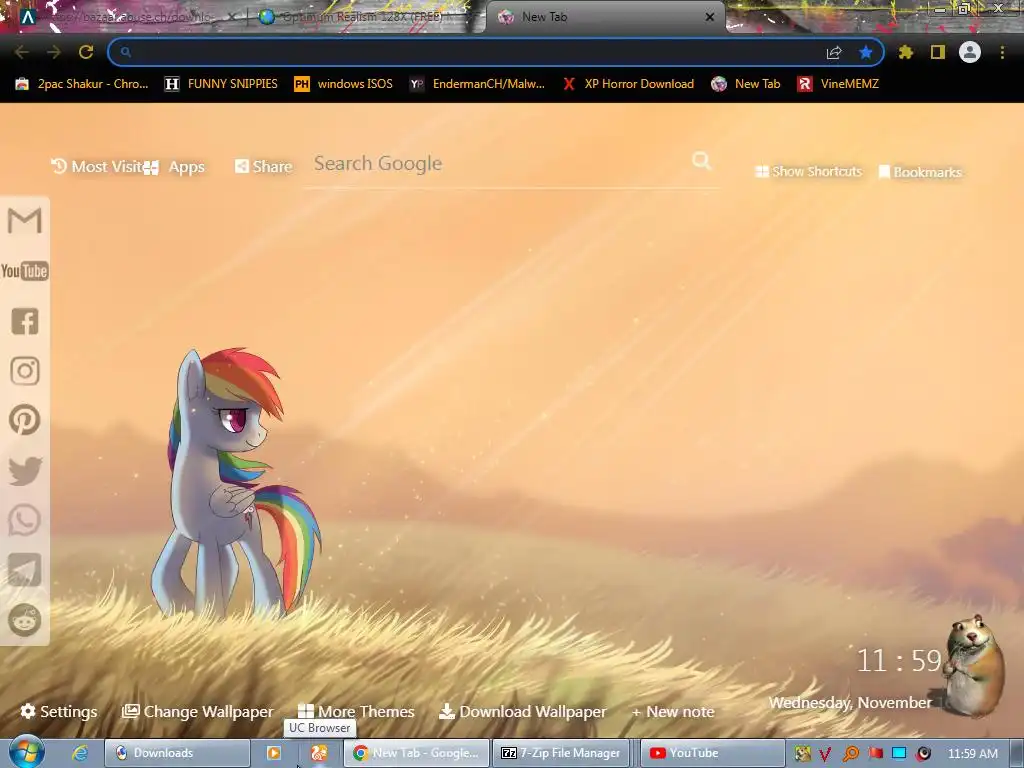This screenshot has height=768, width=1024.
Task: Open VineMEMZ bookmark
Action: [x=838, y=84]
